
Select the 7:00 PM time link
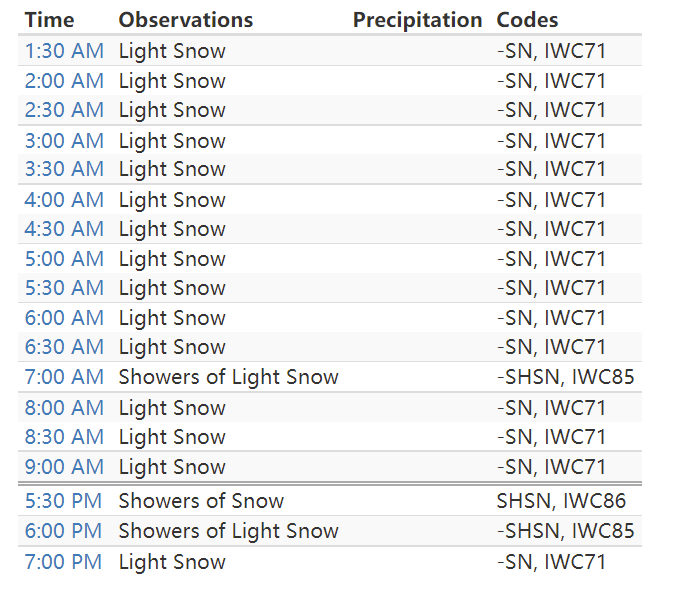63,562
